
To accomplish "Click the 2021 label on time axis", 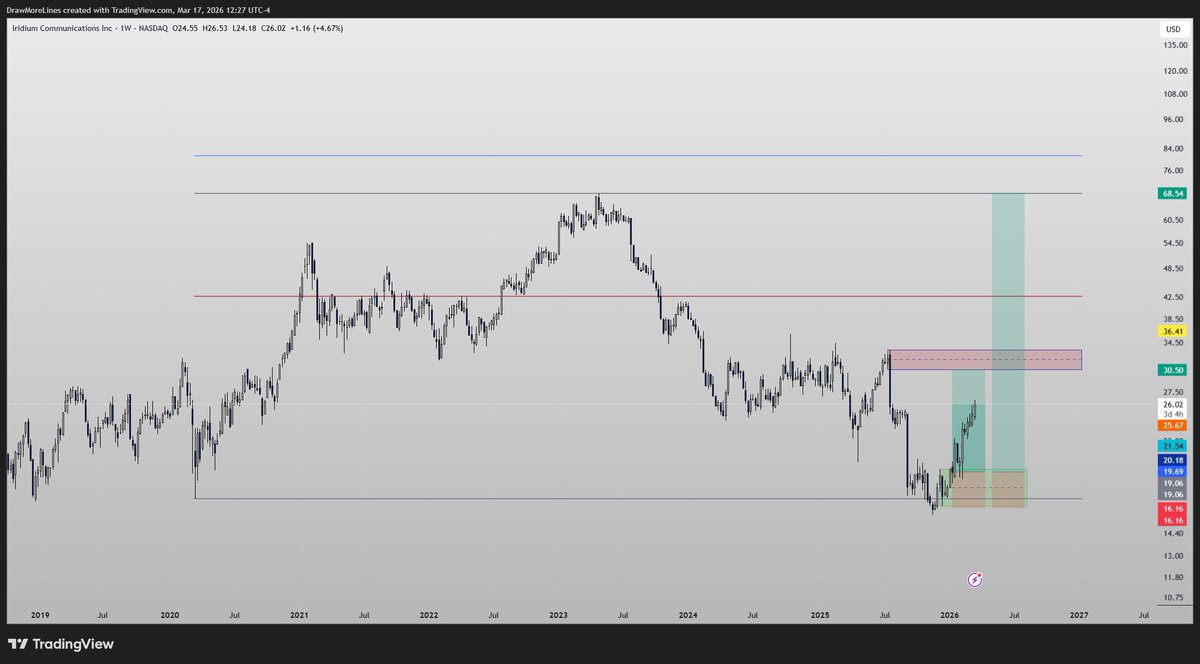I will tap(299, 616).
